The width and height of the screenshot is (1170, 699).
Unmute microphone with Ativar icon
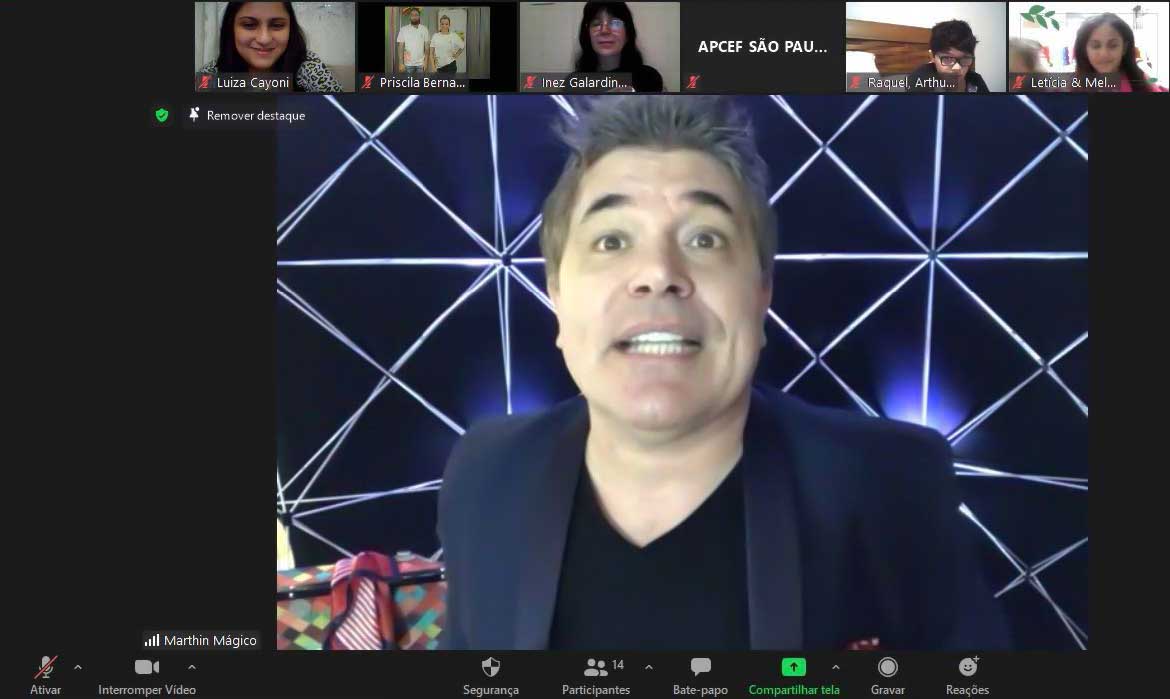tap(46, 668)
